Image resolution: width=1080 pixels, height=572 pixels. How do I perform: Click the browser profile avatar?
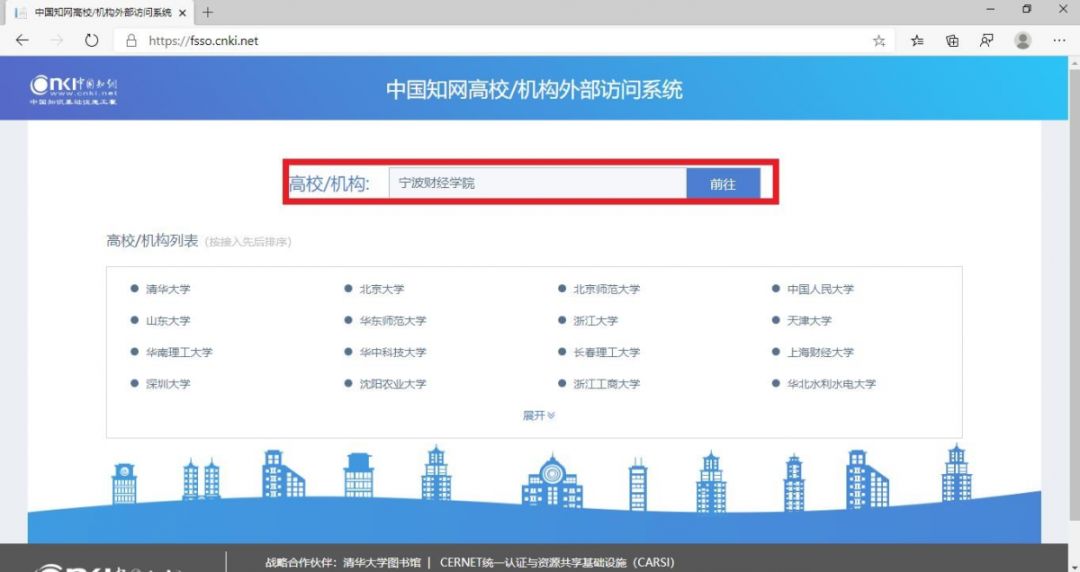tap(1023, 41)
